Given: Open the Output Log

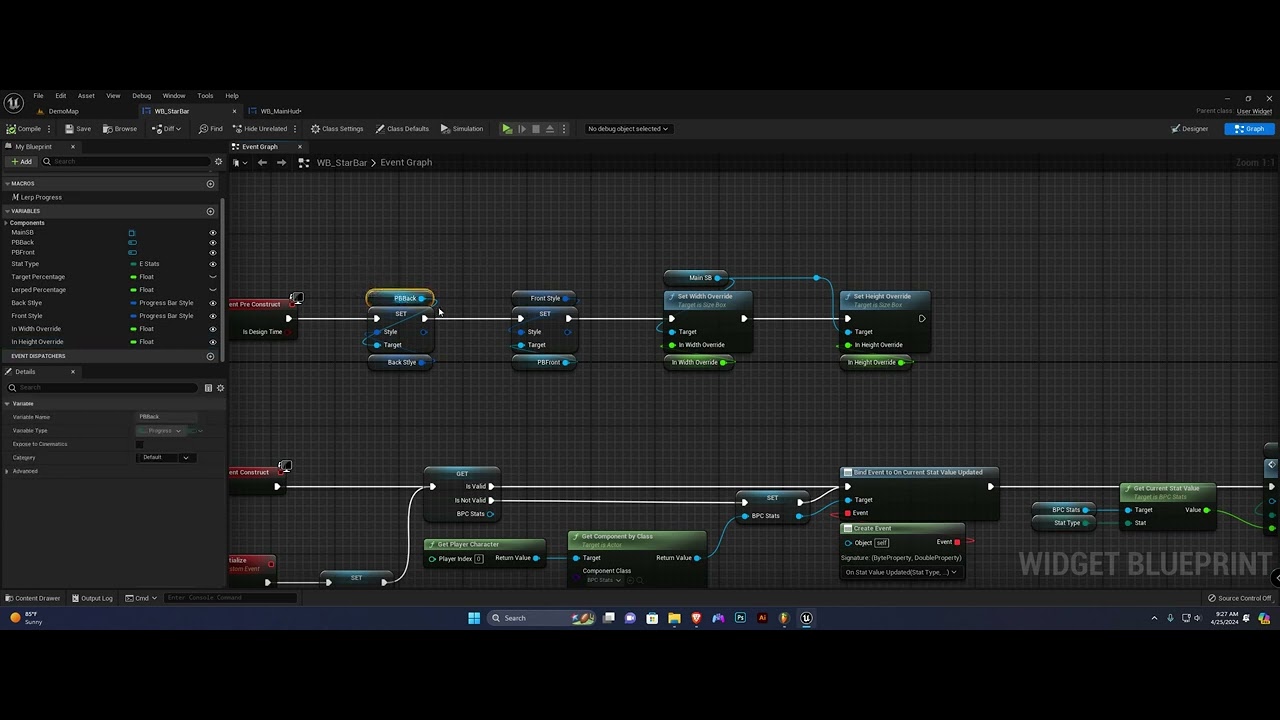Looking at the screenshot, I should pos(92,598).
